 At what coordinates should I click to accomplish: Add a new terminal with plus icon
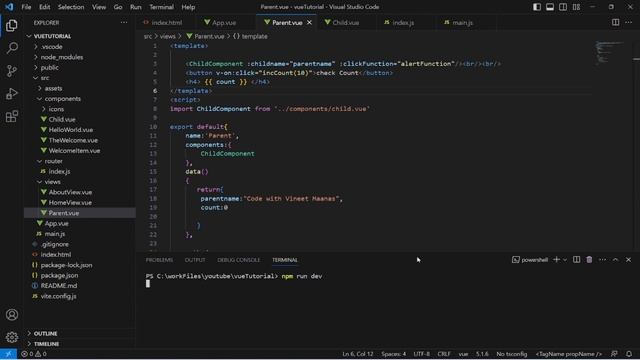pyautogui.click(x=556, y=260)
